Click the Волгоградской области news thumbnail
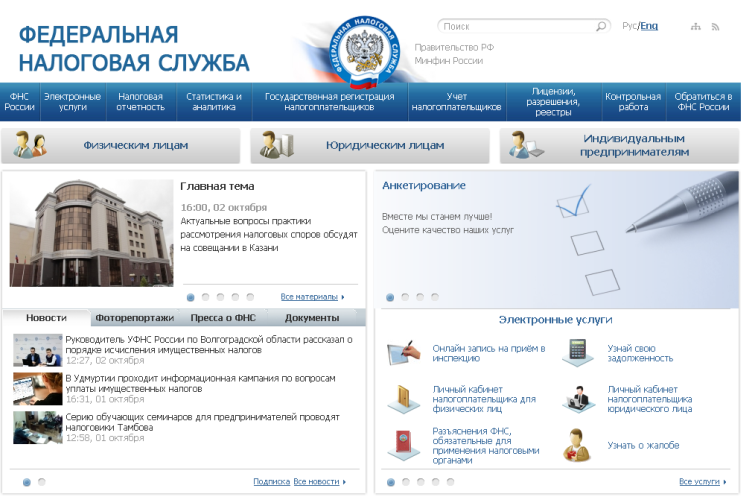Viewport: 741px width, 498px height. pos(38,350)
